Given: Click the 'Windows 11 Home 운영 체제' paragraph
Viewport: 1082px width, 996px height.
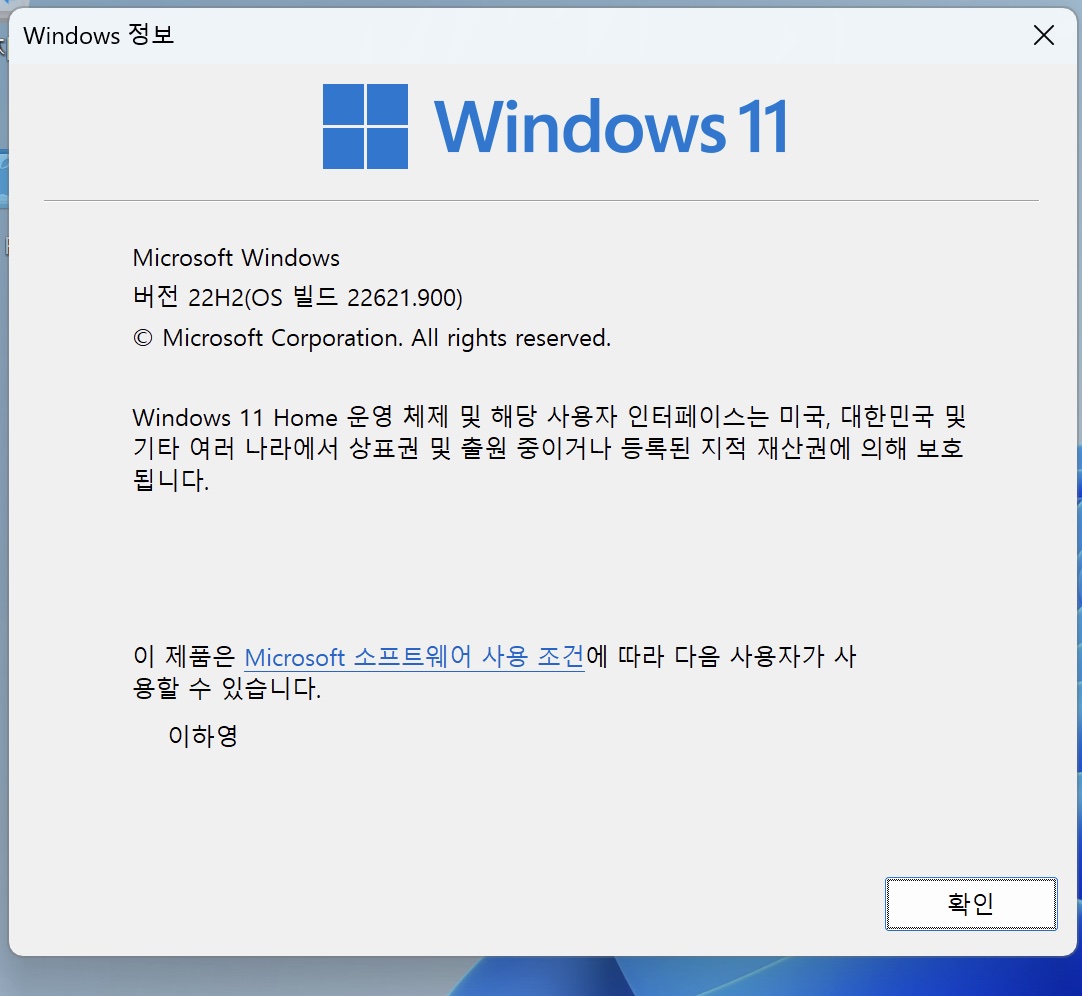Looking at the screenshot, I should coord(549,448).
